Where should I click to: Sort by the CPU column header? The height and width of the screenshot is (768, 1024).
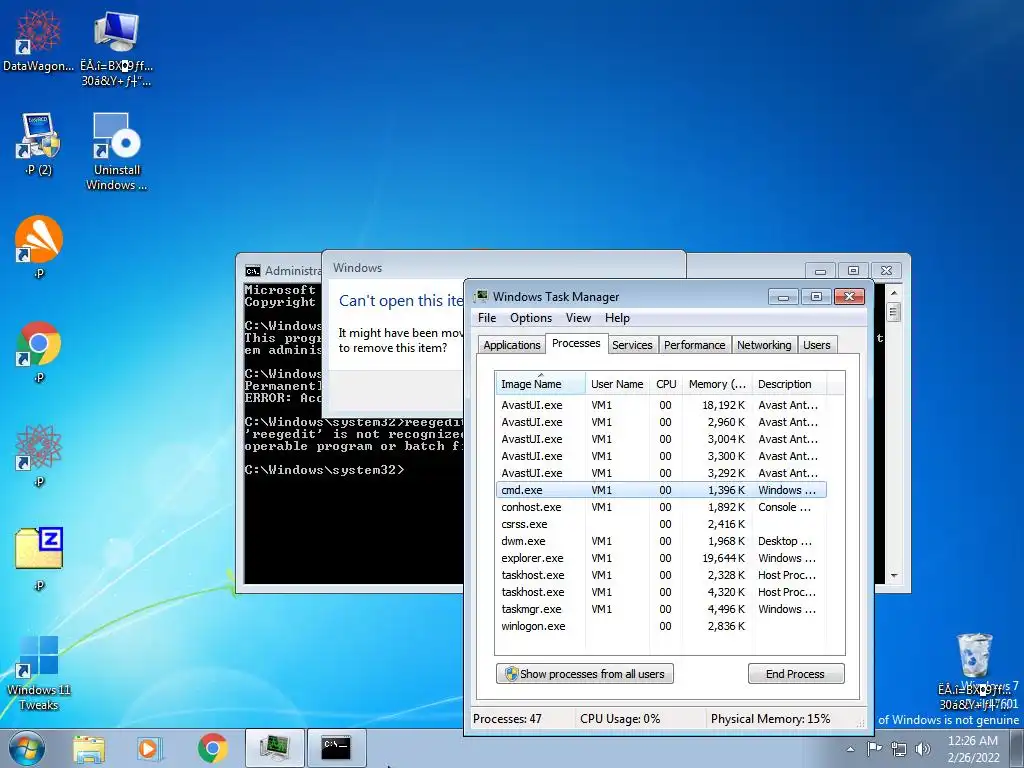pyautogui.click(x=666, y=384)
